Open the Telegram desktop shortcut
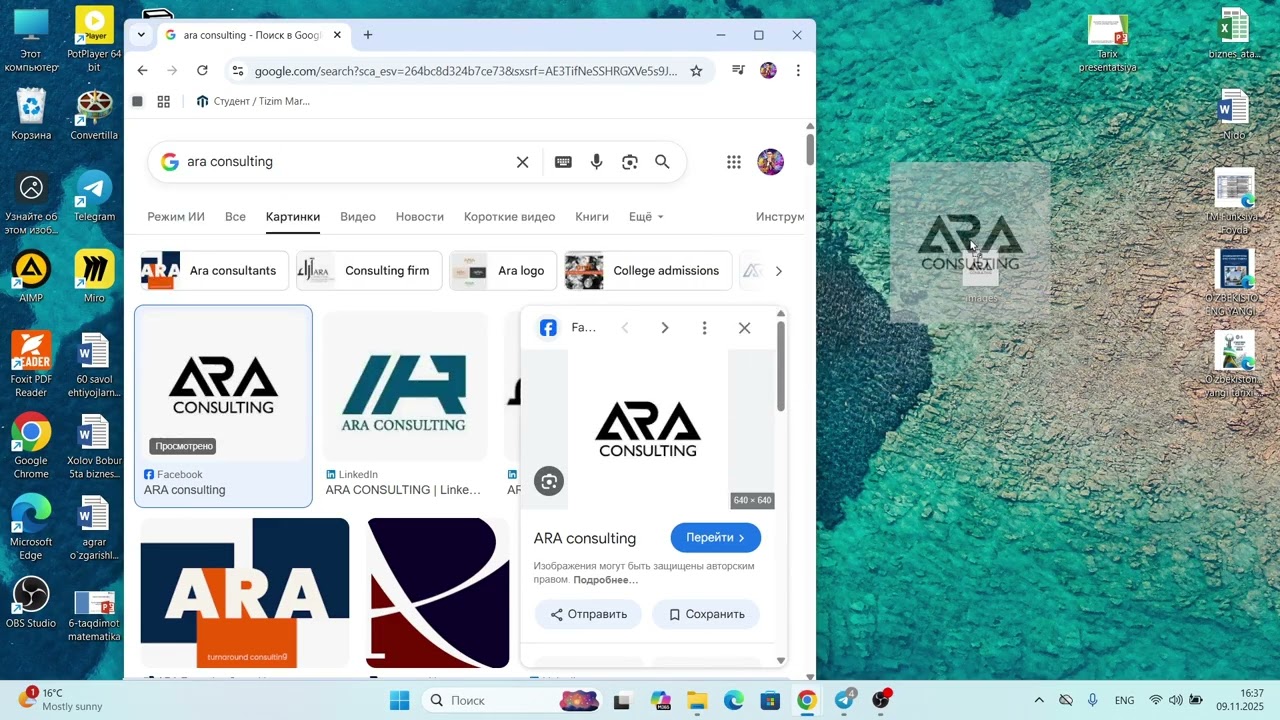This screenshot has height=720, width=1280. coord(95,196)
